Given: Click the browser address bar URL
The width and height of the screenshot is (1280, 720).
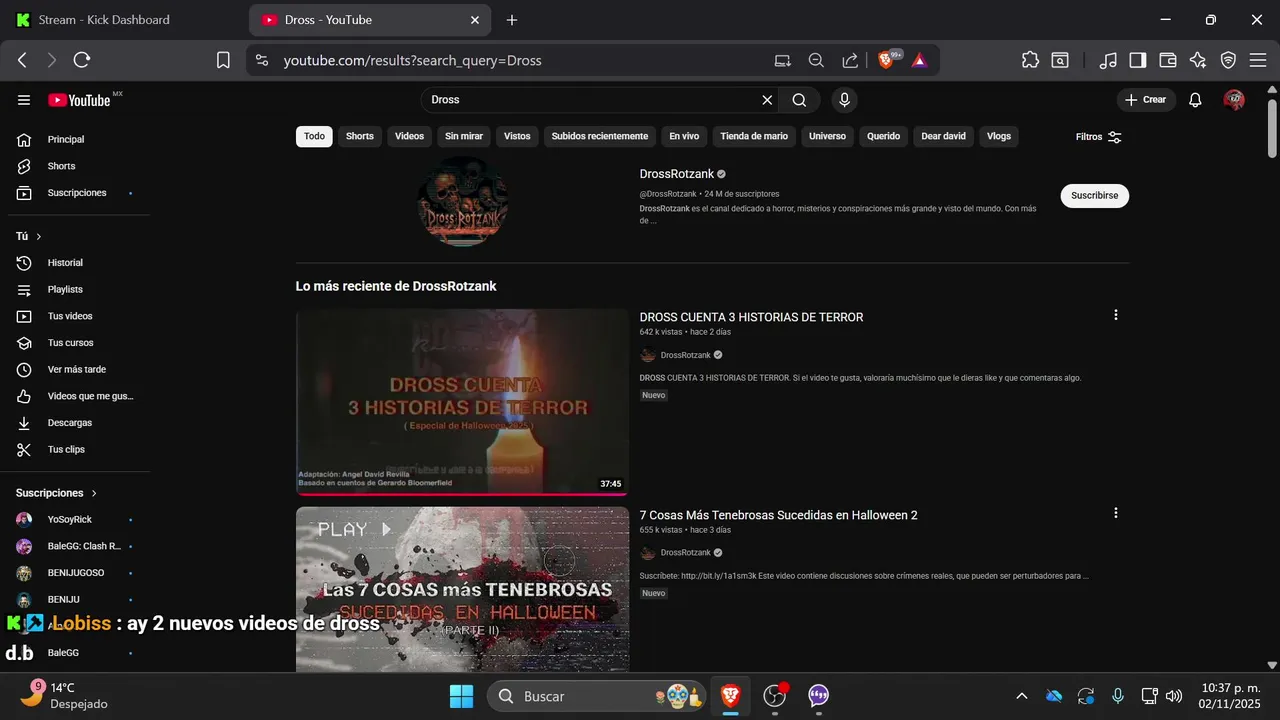Looking at the screenshot, I should tap(412, 60).
